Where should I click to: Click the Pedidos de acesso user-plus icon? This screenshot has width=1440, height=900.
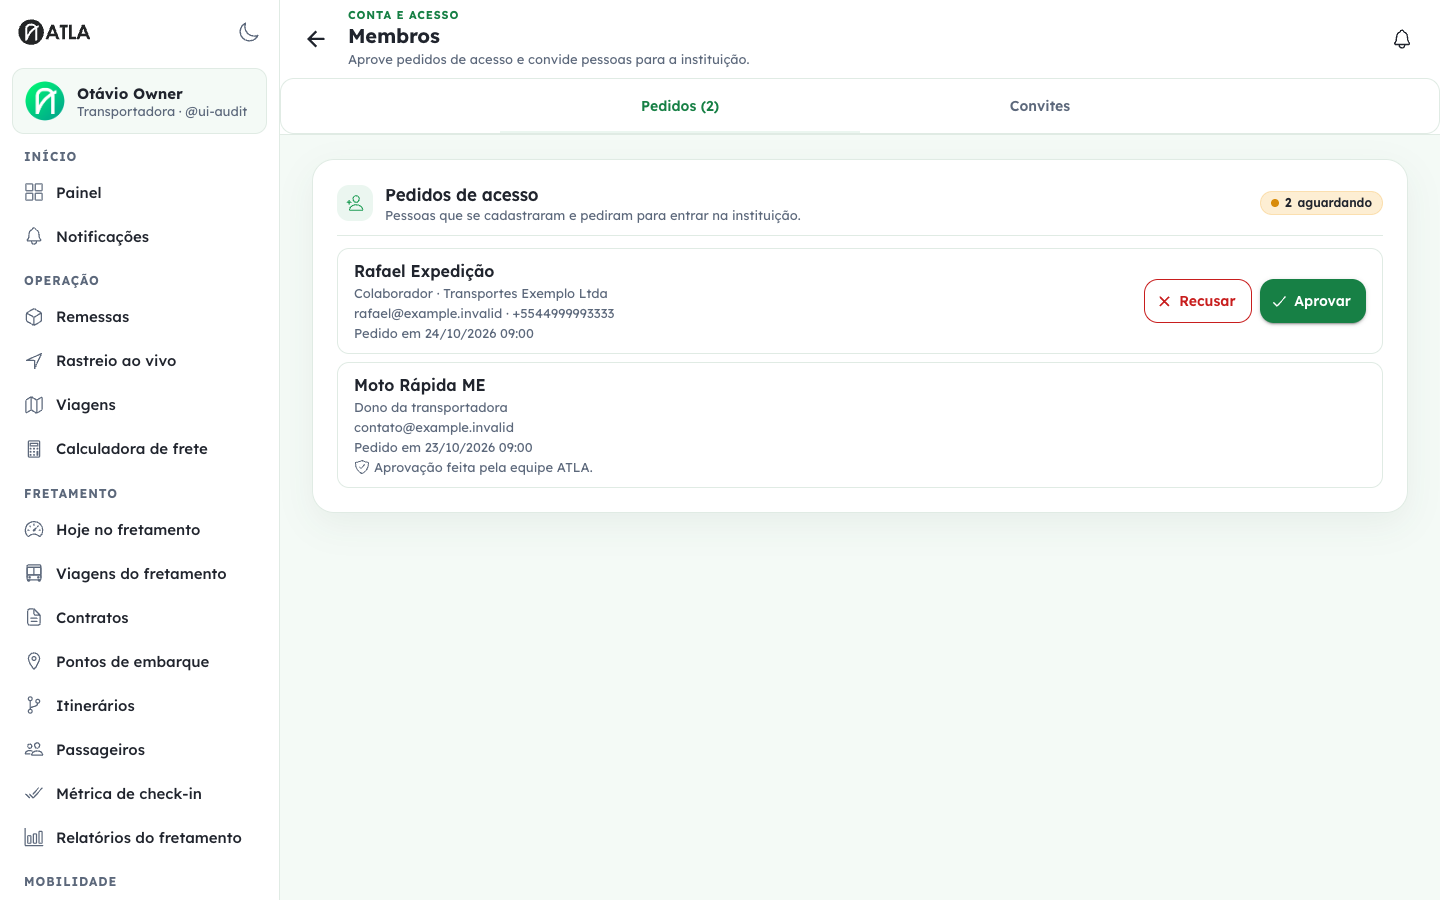[355, 203]
